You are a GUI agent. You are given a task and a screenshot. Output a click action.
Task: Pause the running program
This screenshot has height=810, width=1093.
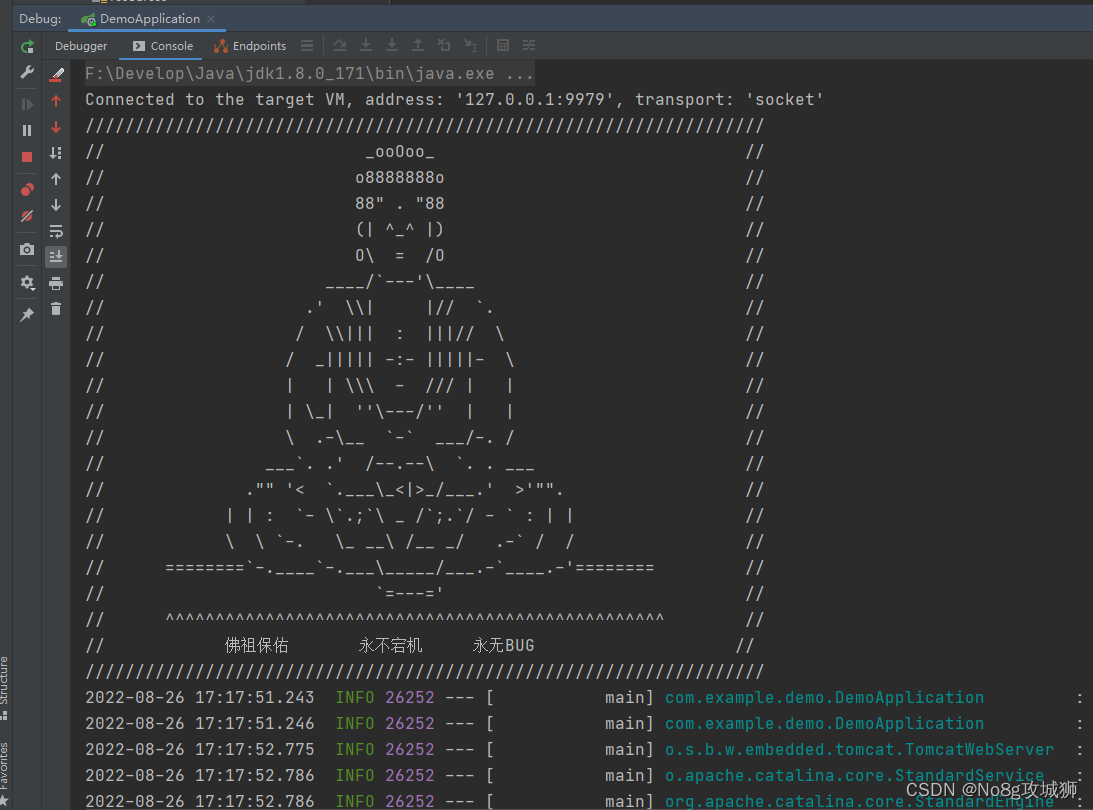[27, 130]
